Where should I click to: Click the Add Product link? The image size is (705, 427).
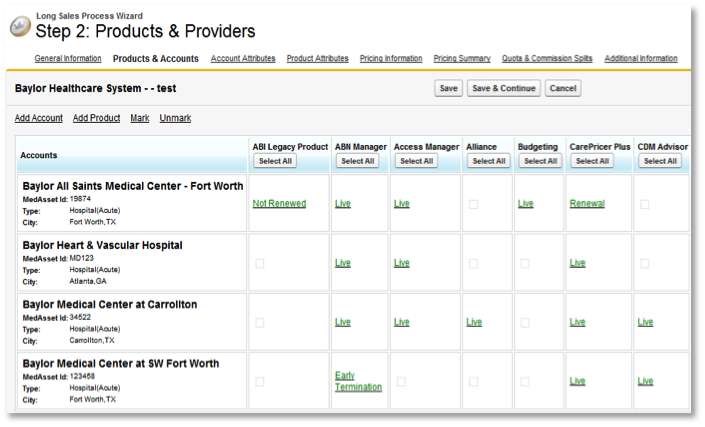tap(96, 118)
